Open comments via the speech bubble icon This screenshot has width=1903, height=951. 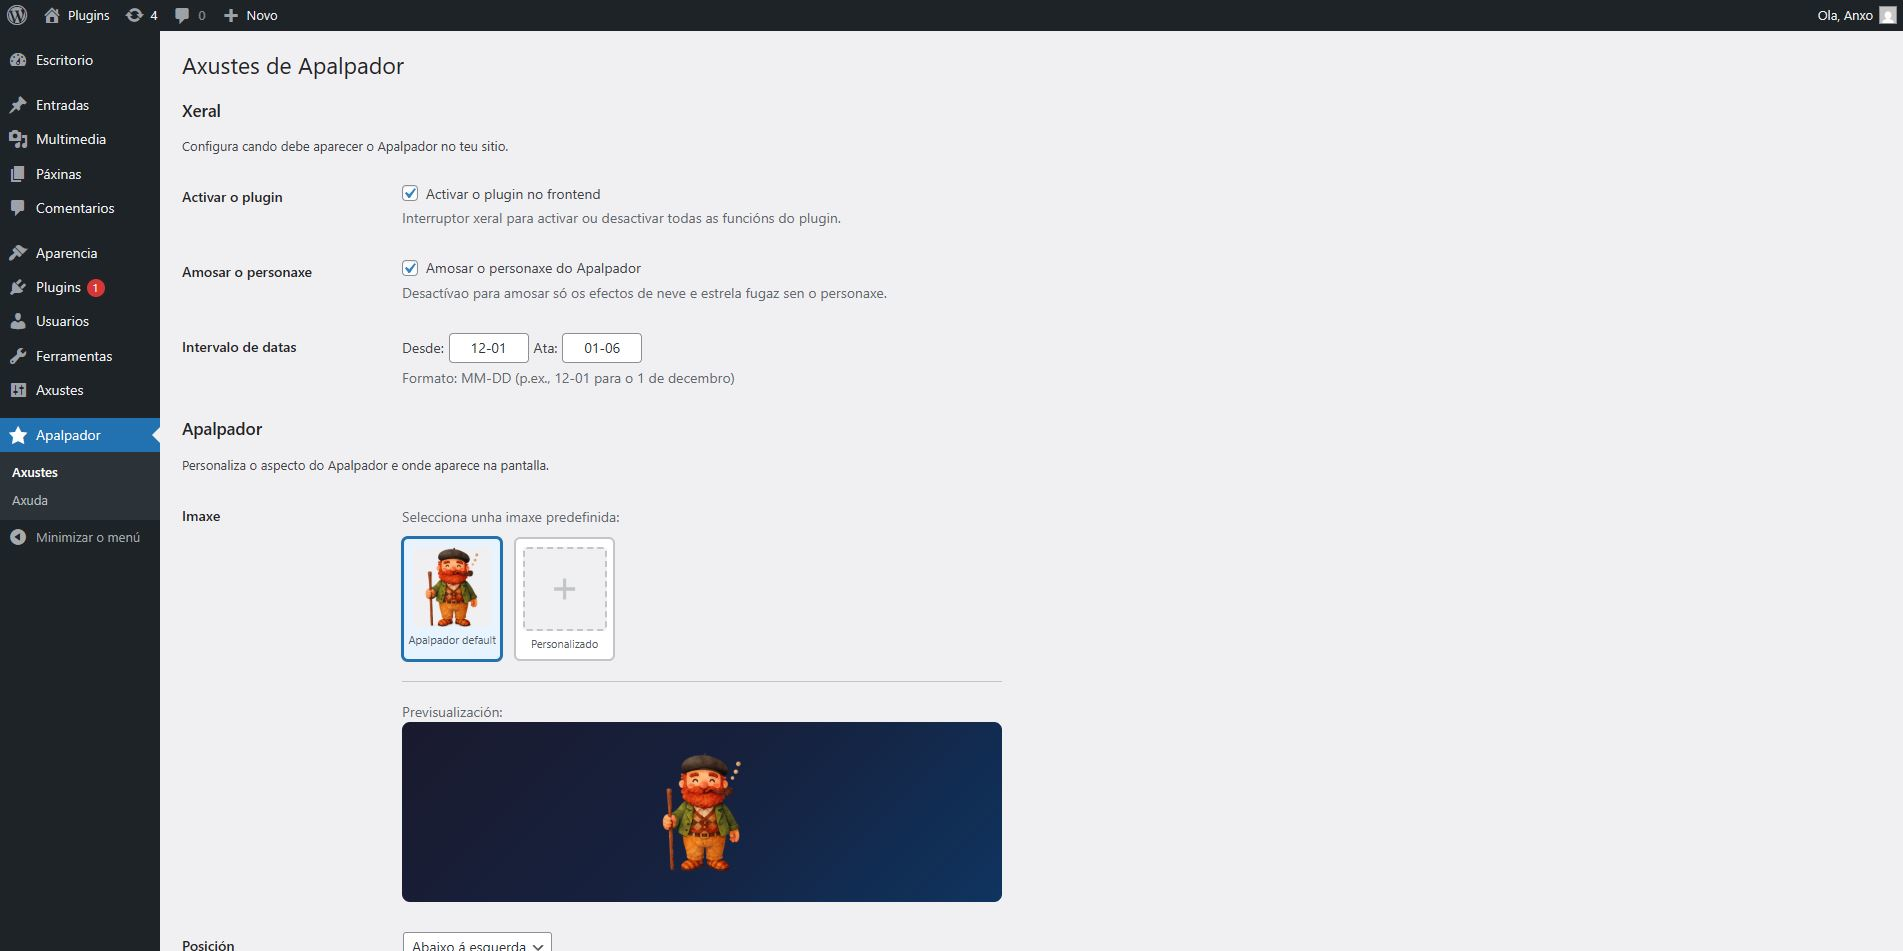[184, 15]
